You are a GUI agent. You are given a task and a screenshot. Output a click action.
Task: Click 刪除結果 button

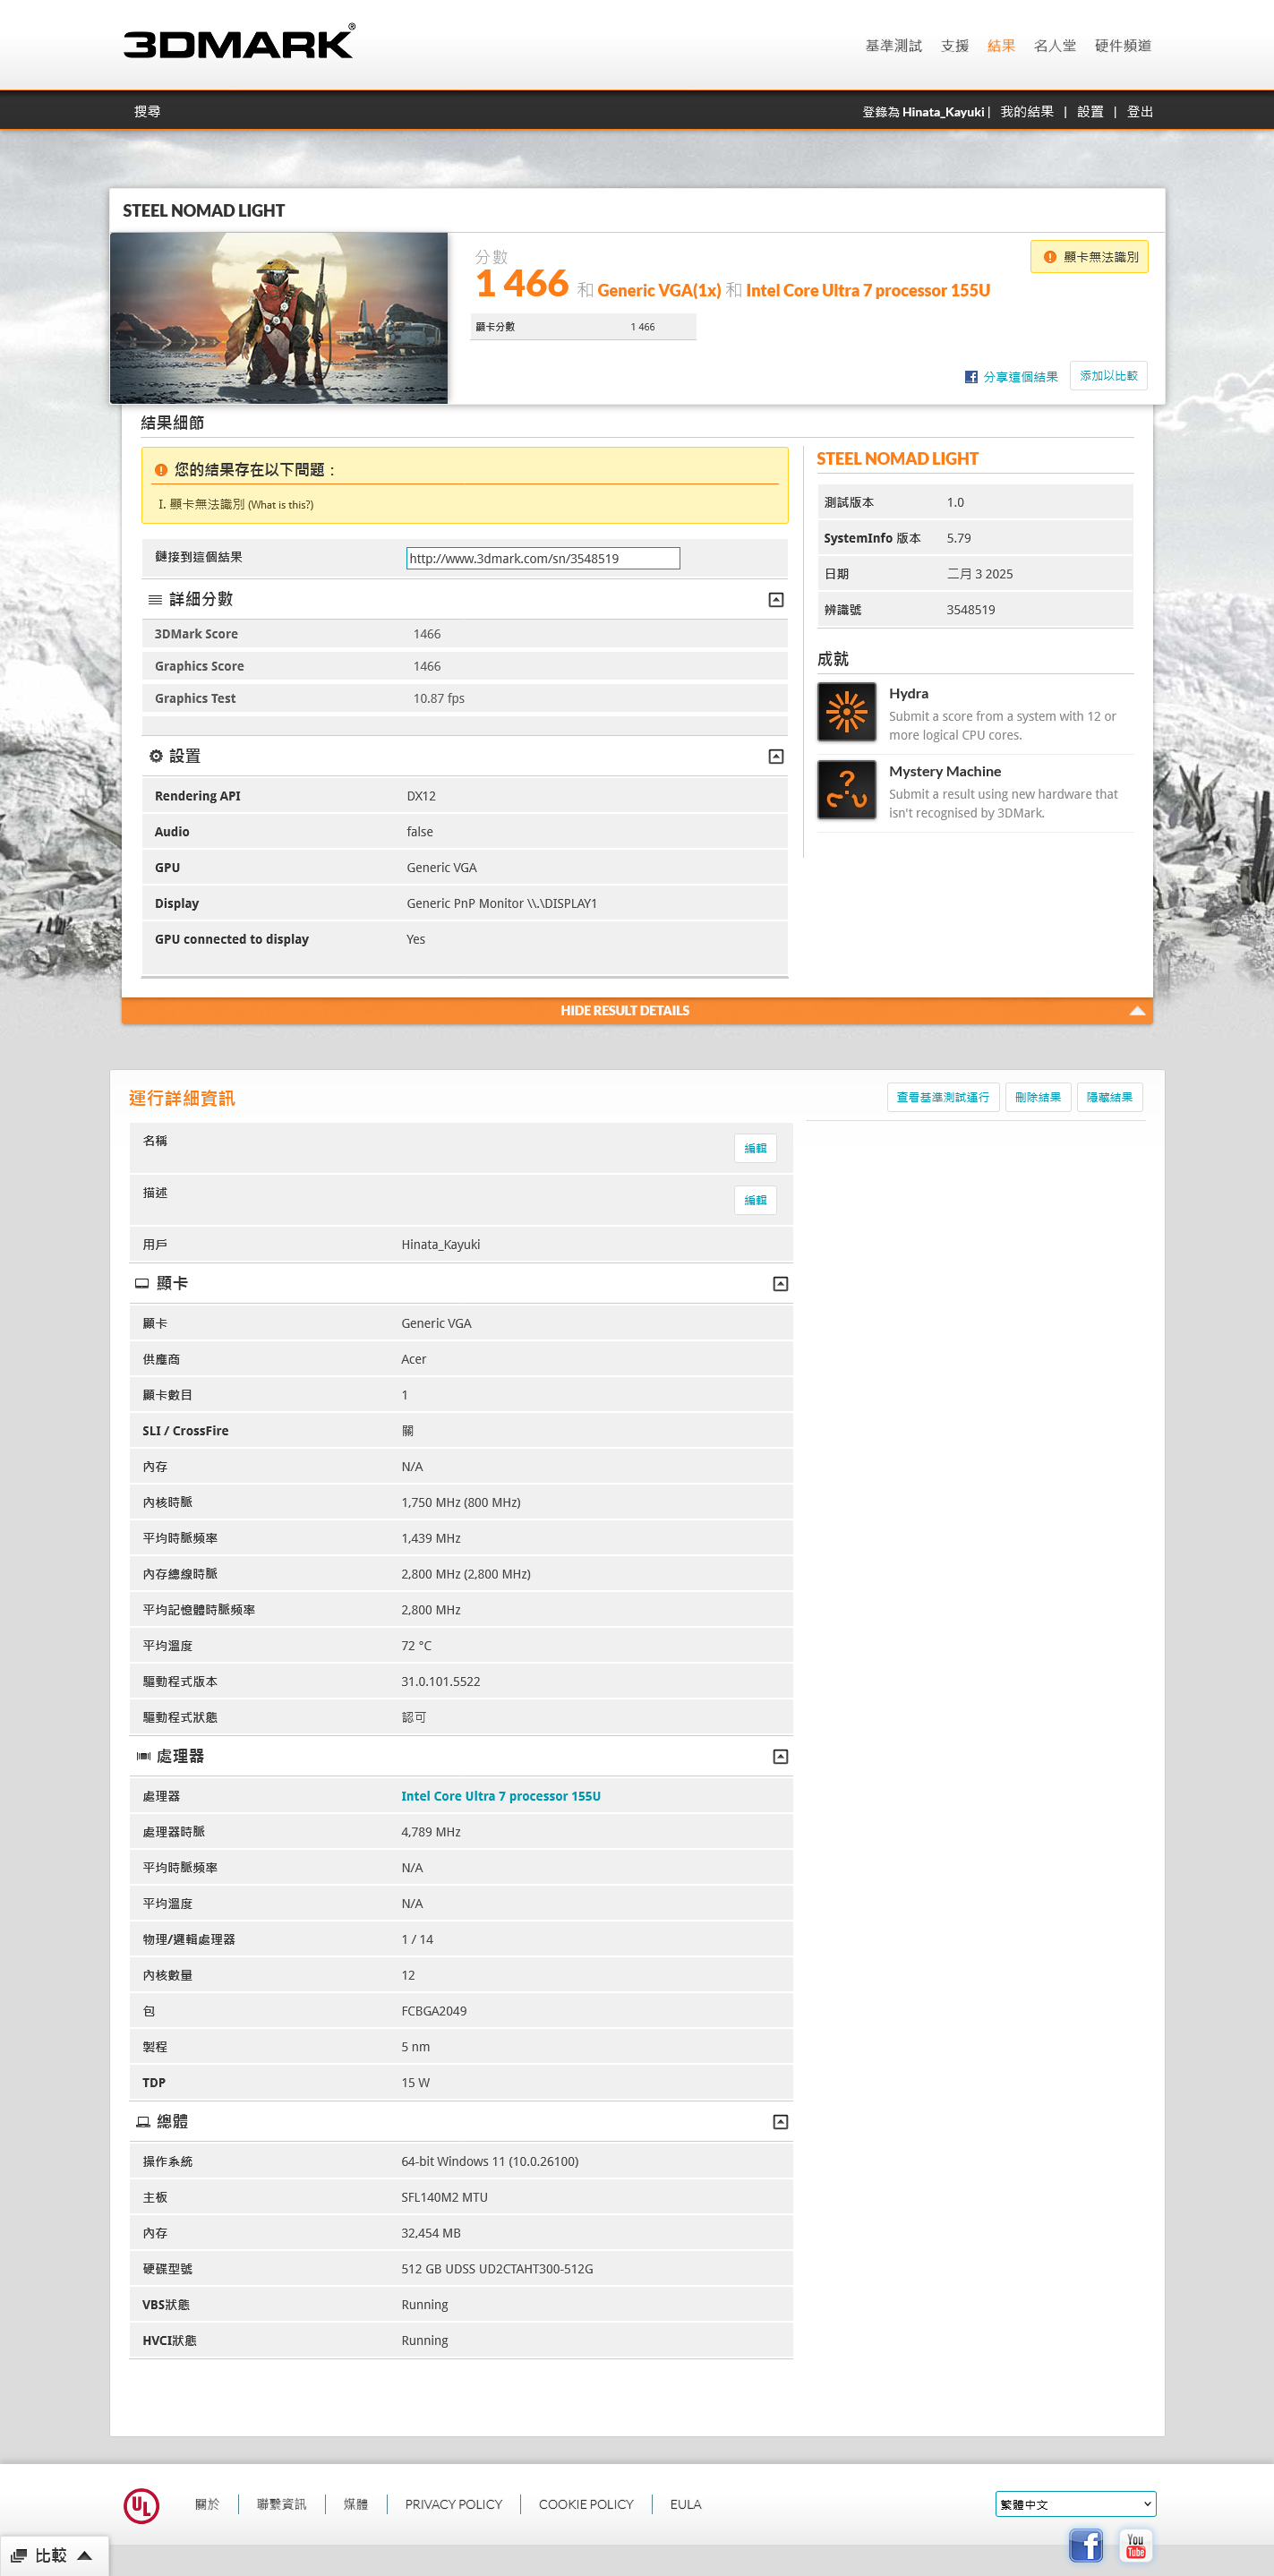[x=1037, y=1097]
